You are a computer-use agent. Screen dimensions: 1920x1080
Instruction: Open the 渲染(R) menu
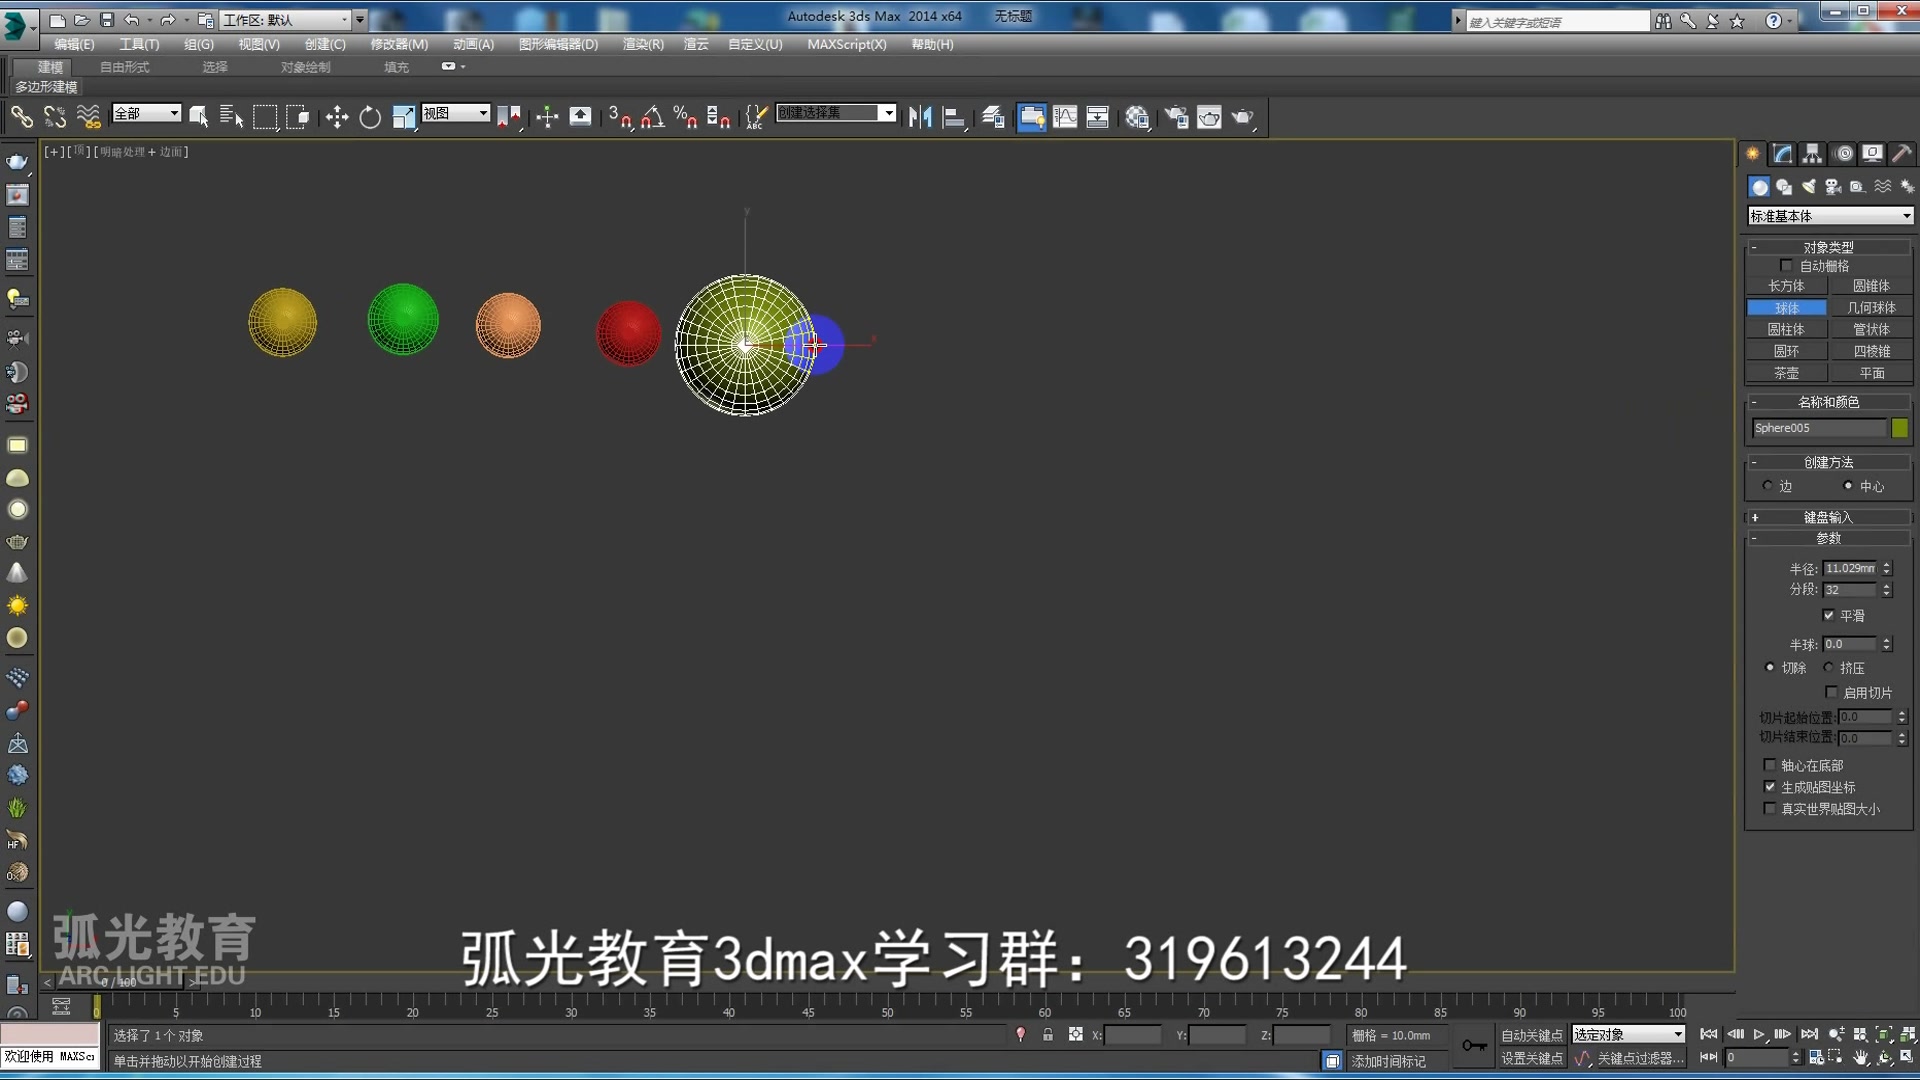pyautogui.click(x=645, y=44)
